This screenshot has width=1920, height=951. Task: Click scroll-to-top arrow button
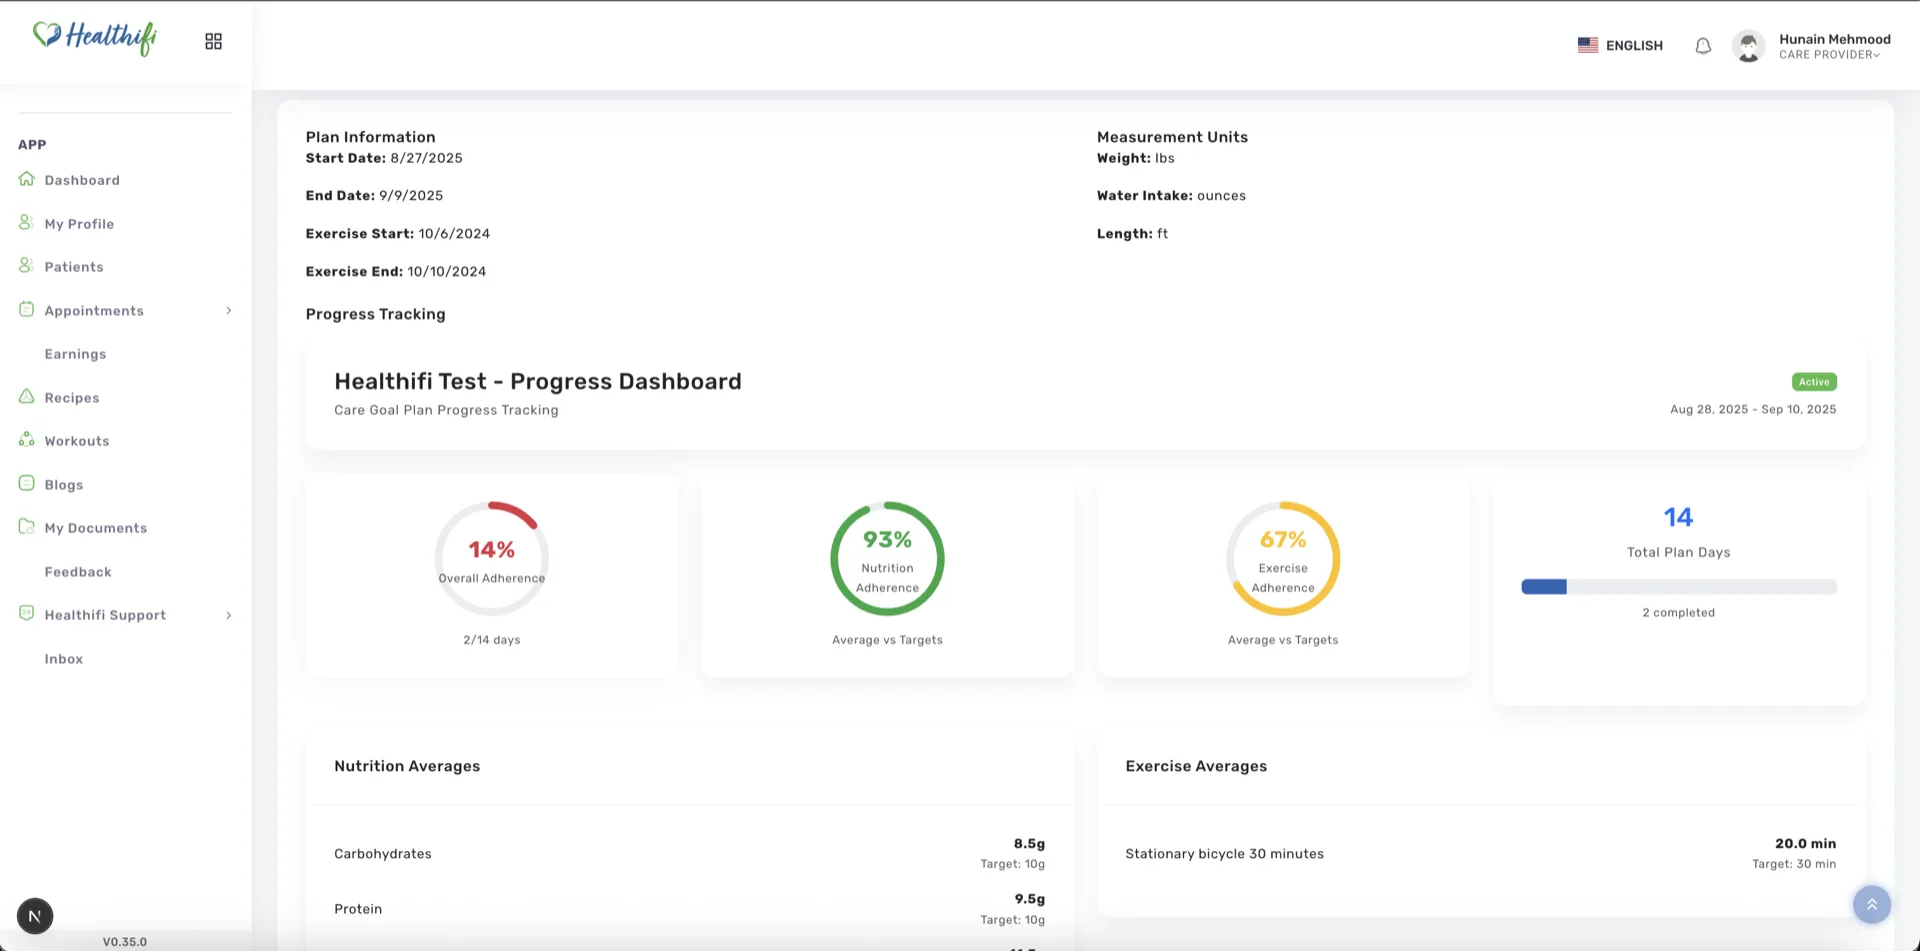tap(1871, 905)
